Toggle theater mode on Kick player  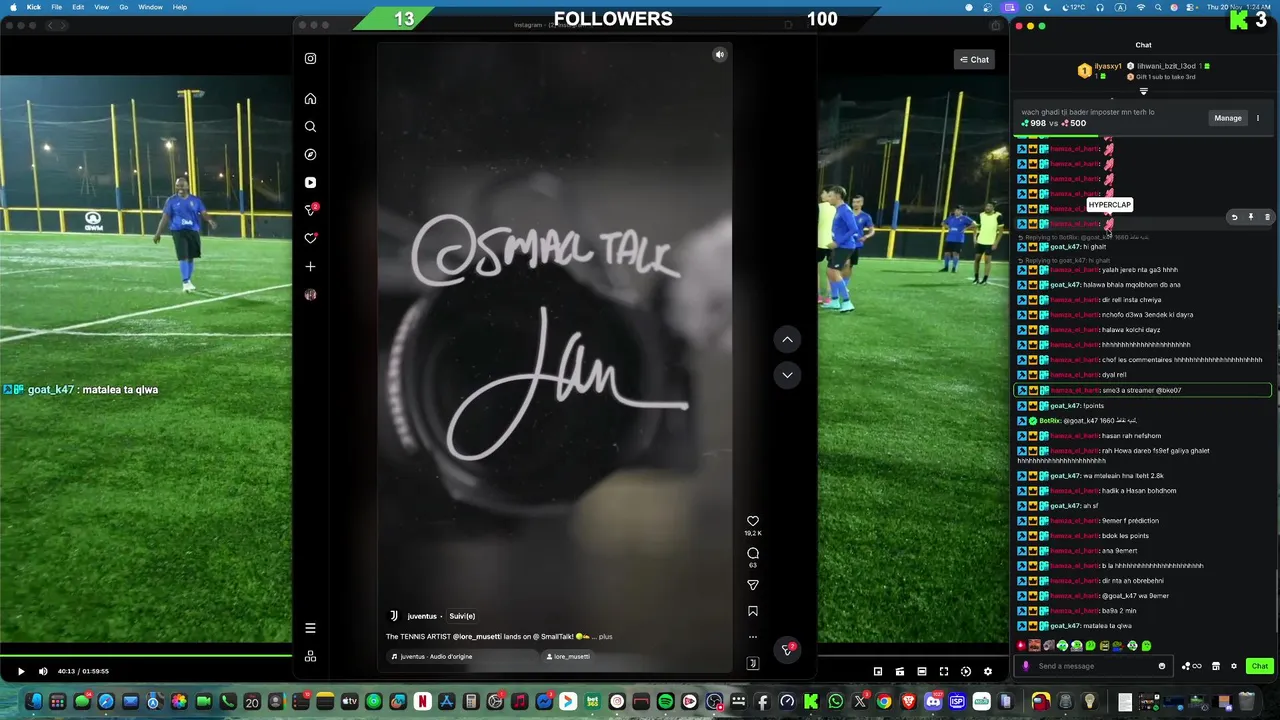[922, 671]
